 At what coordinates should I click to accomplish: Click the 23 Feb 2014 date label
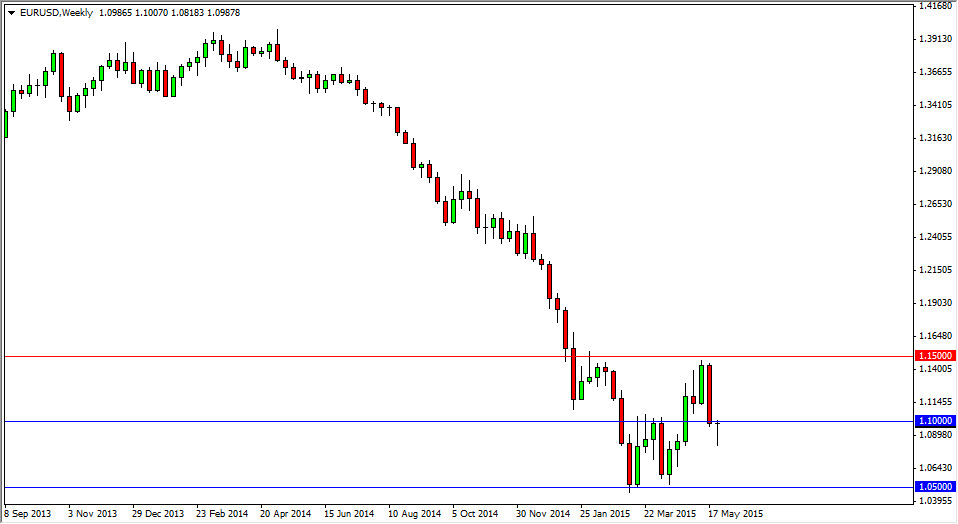[x=222, y=514]
